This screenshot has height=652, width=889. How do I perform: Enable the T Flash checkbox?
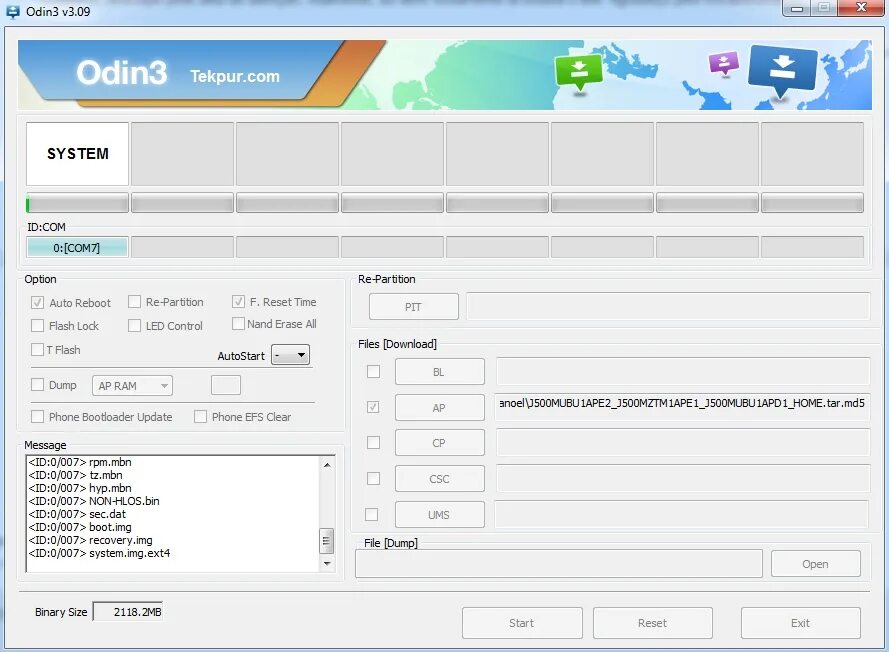[37, 349]
